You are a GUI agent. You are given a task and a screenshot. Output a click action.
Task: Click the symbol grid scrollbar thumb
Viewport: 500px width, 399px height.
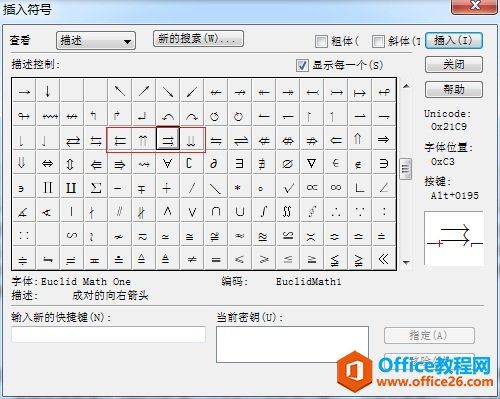click(406, 168)
